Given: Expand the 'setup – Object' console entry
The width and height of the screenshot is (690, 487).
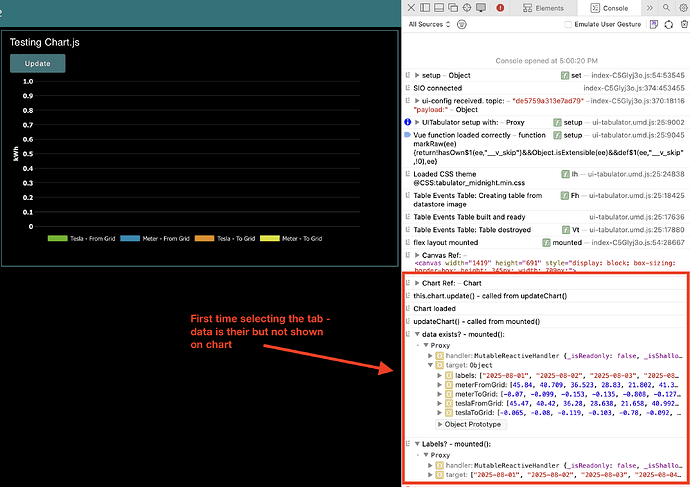Looking at the screenshot, I should coord(417,75).
